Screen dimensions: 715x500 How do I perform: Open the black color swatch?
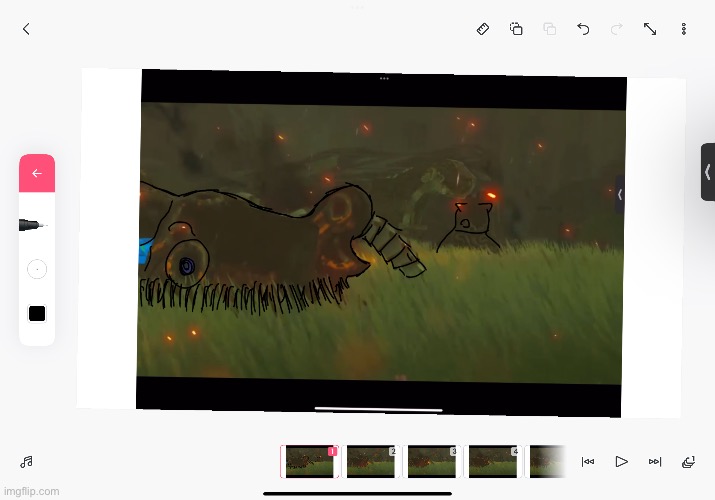[37, 314]
